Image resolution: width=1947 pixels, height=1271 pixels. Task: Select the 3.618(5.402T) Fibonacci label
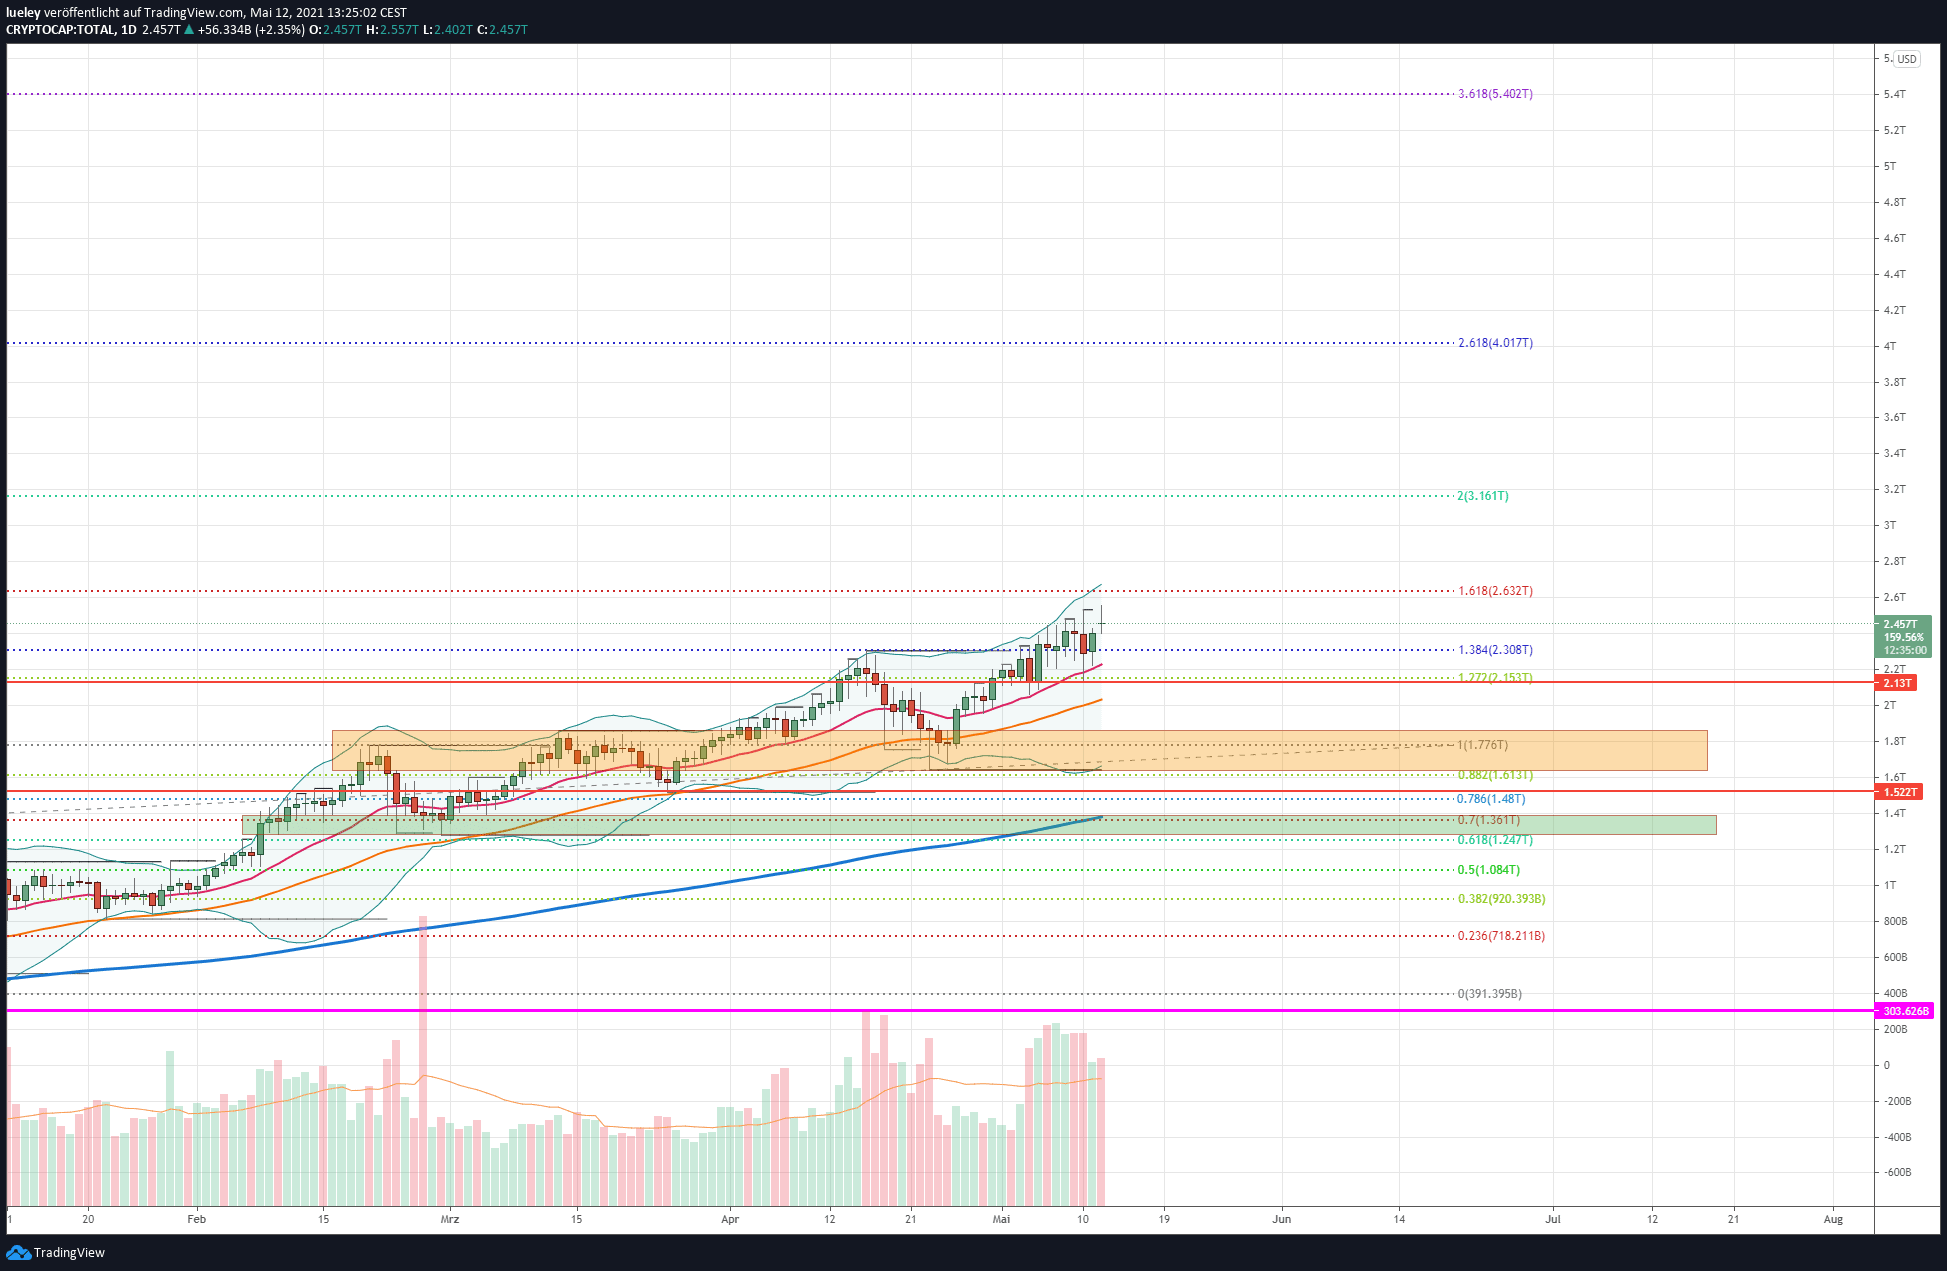pos(1495,94)
